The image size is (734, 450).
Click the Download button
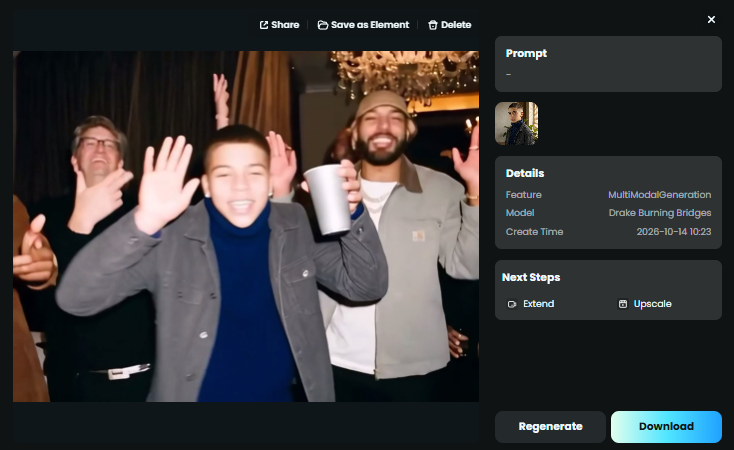666,427
